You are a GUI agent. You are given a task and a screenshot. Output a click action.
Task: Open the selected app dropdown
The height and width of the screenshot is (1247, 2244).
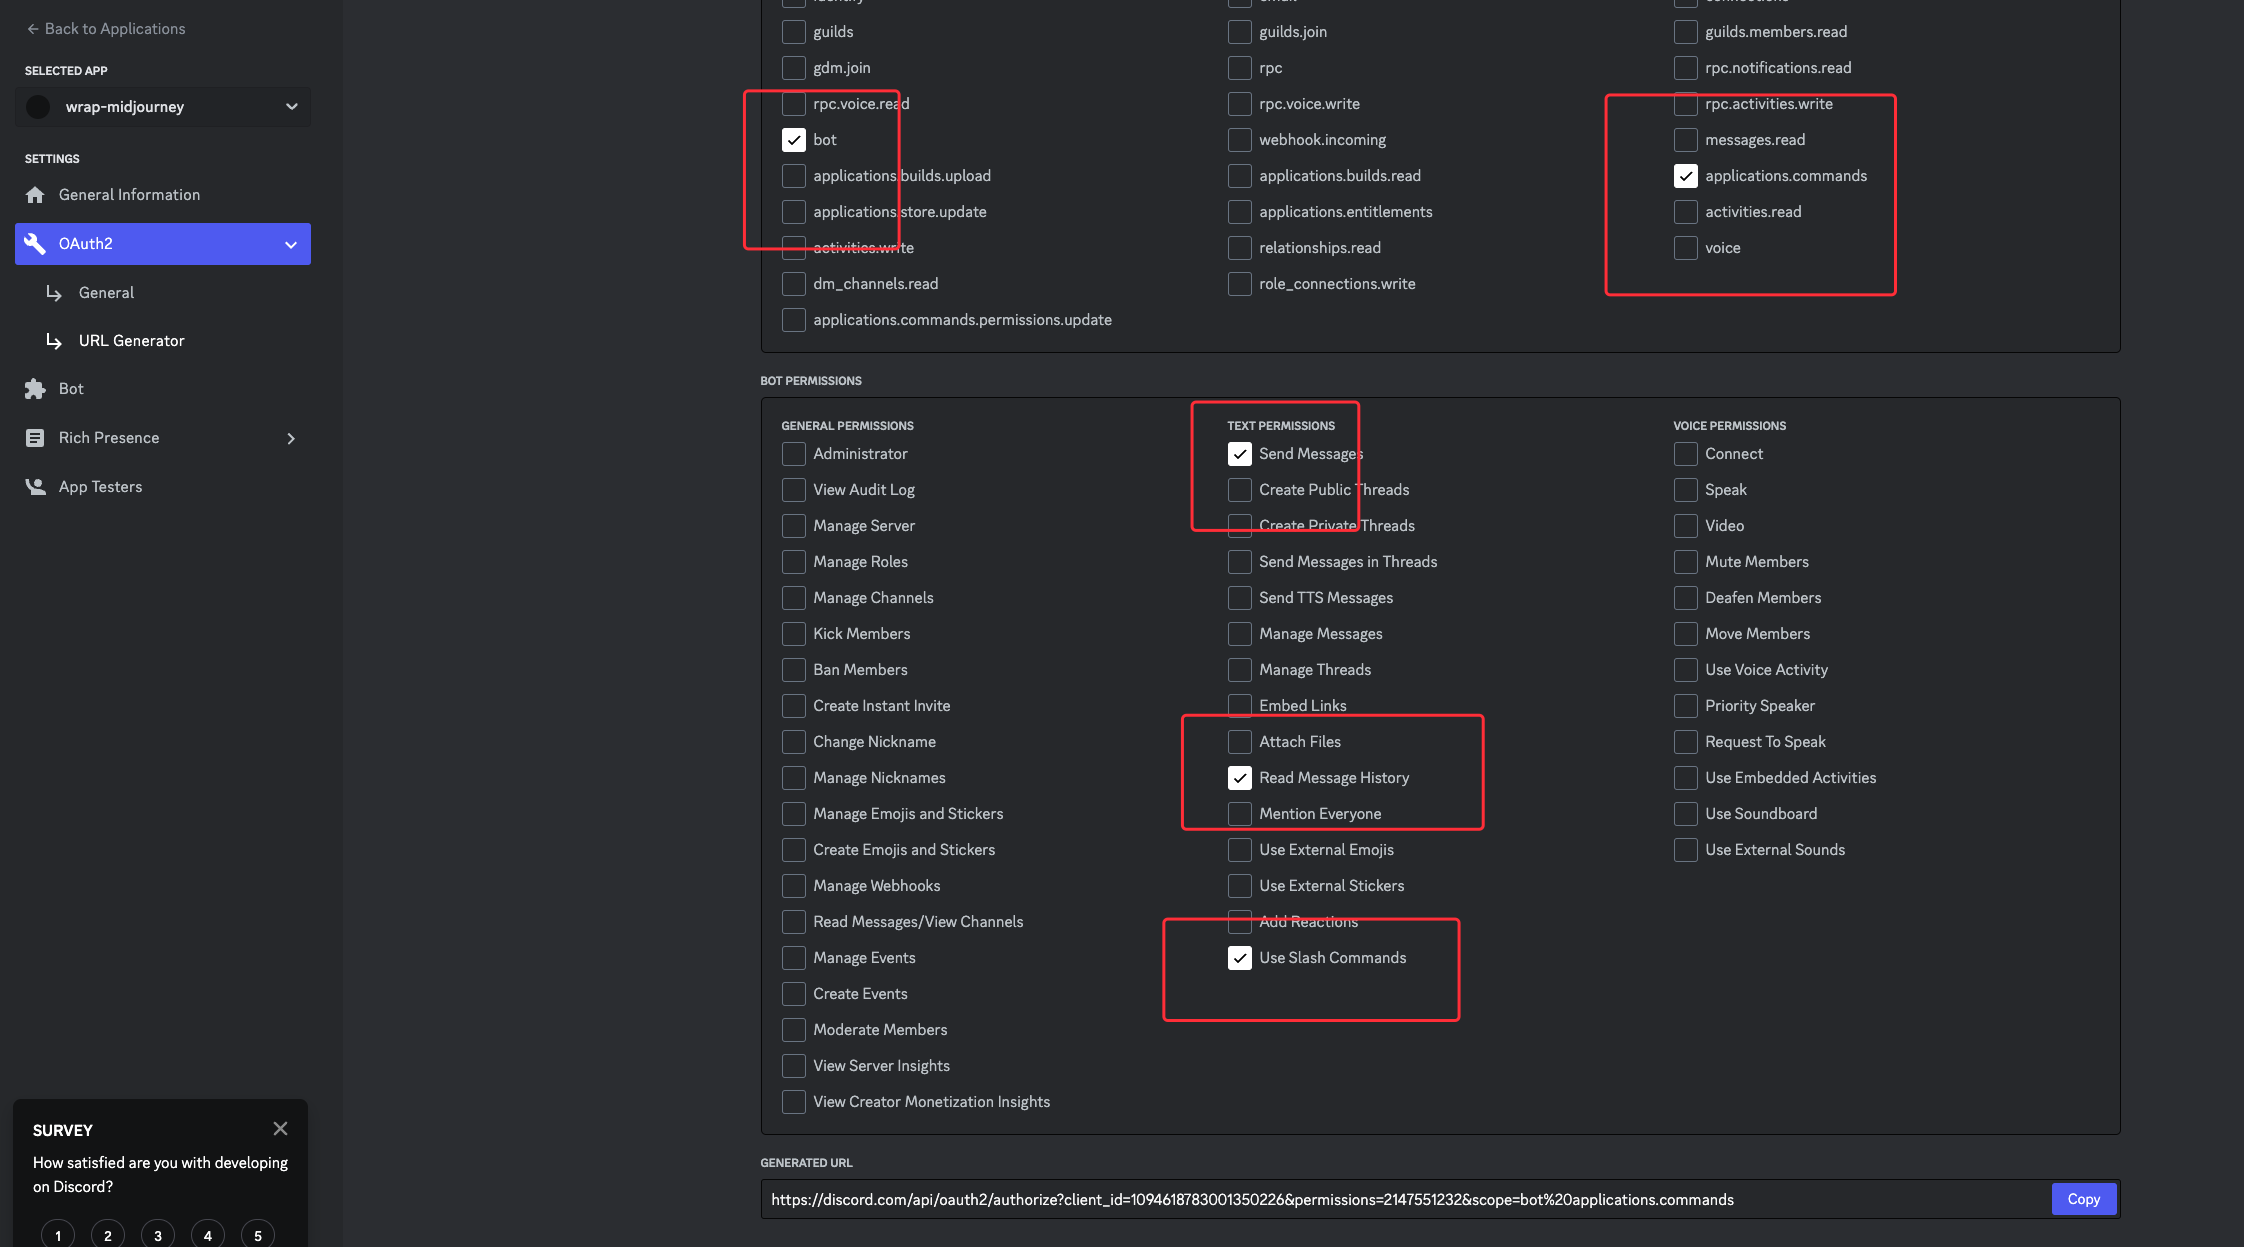tap(291, 106)
